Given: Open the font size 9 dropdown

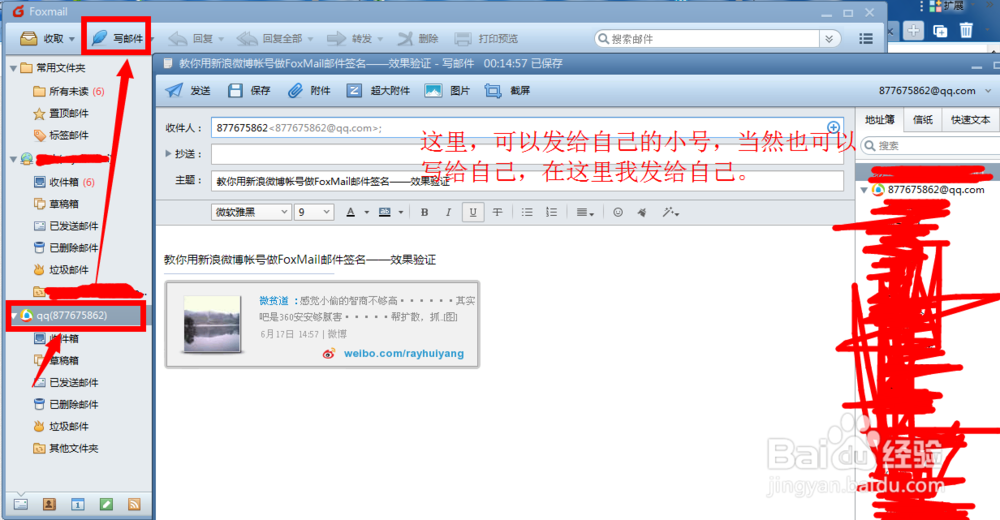Looking at the screenshot, I should tap(314, 212).
